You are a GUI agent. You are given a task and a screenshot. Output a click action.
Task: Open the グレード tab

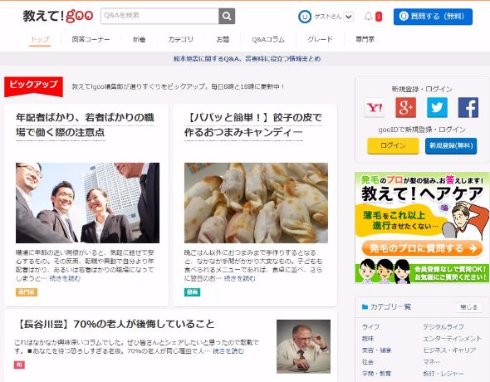(x=320, y=39)
